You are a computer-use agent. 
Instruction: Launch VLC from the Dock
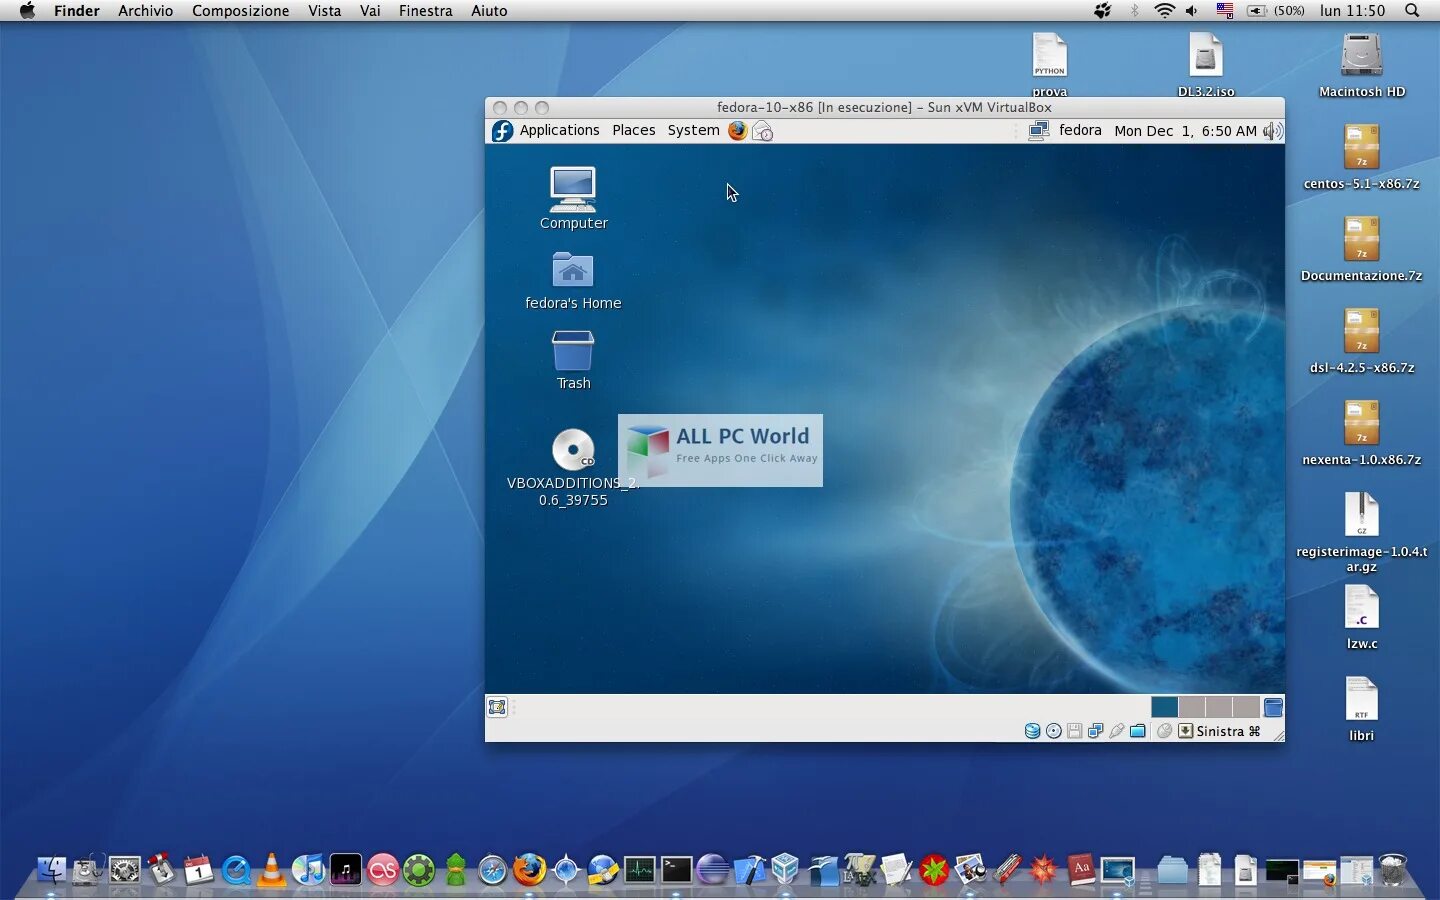(x=271, y=870)
